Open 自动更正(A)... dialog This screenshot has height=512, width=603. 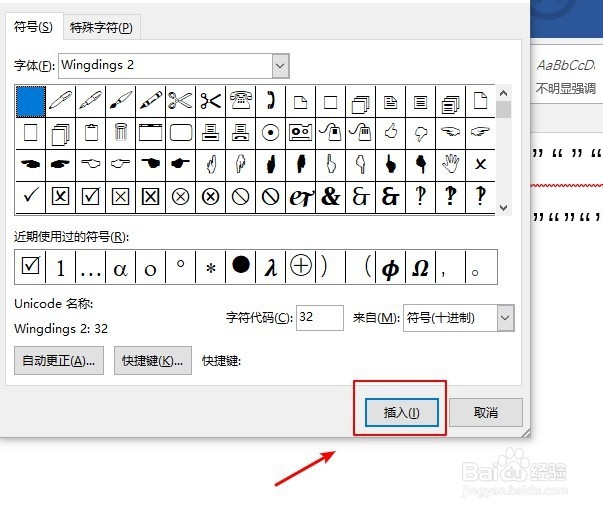pyautogui.click(x=59, y=360)
